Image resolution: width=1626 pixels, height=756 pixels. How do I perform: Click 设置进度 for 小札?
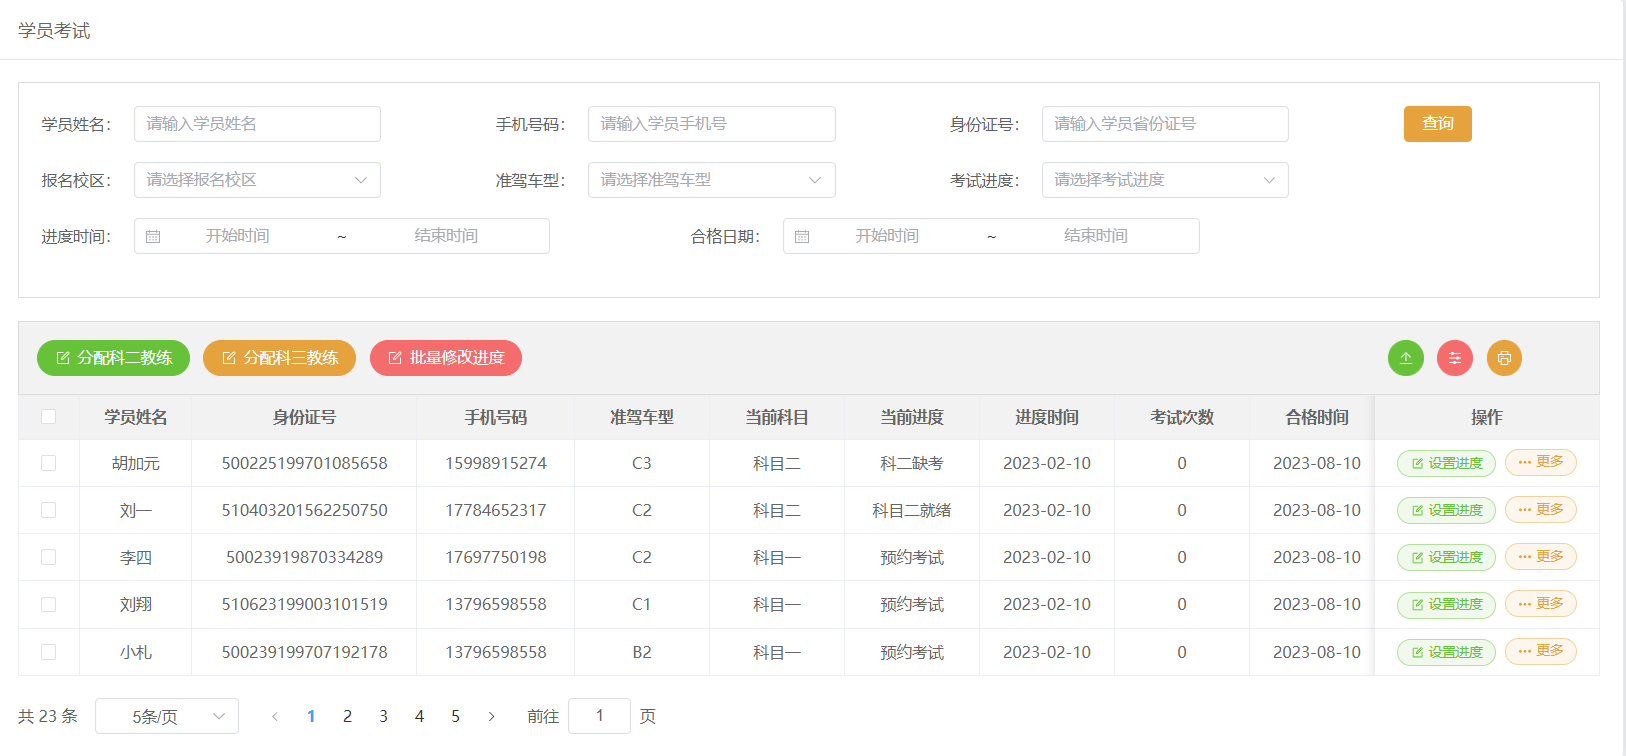1446,652
